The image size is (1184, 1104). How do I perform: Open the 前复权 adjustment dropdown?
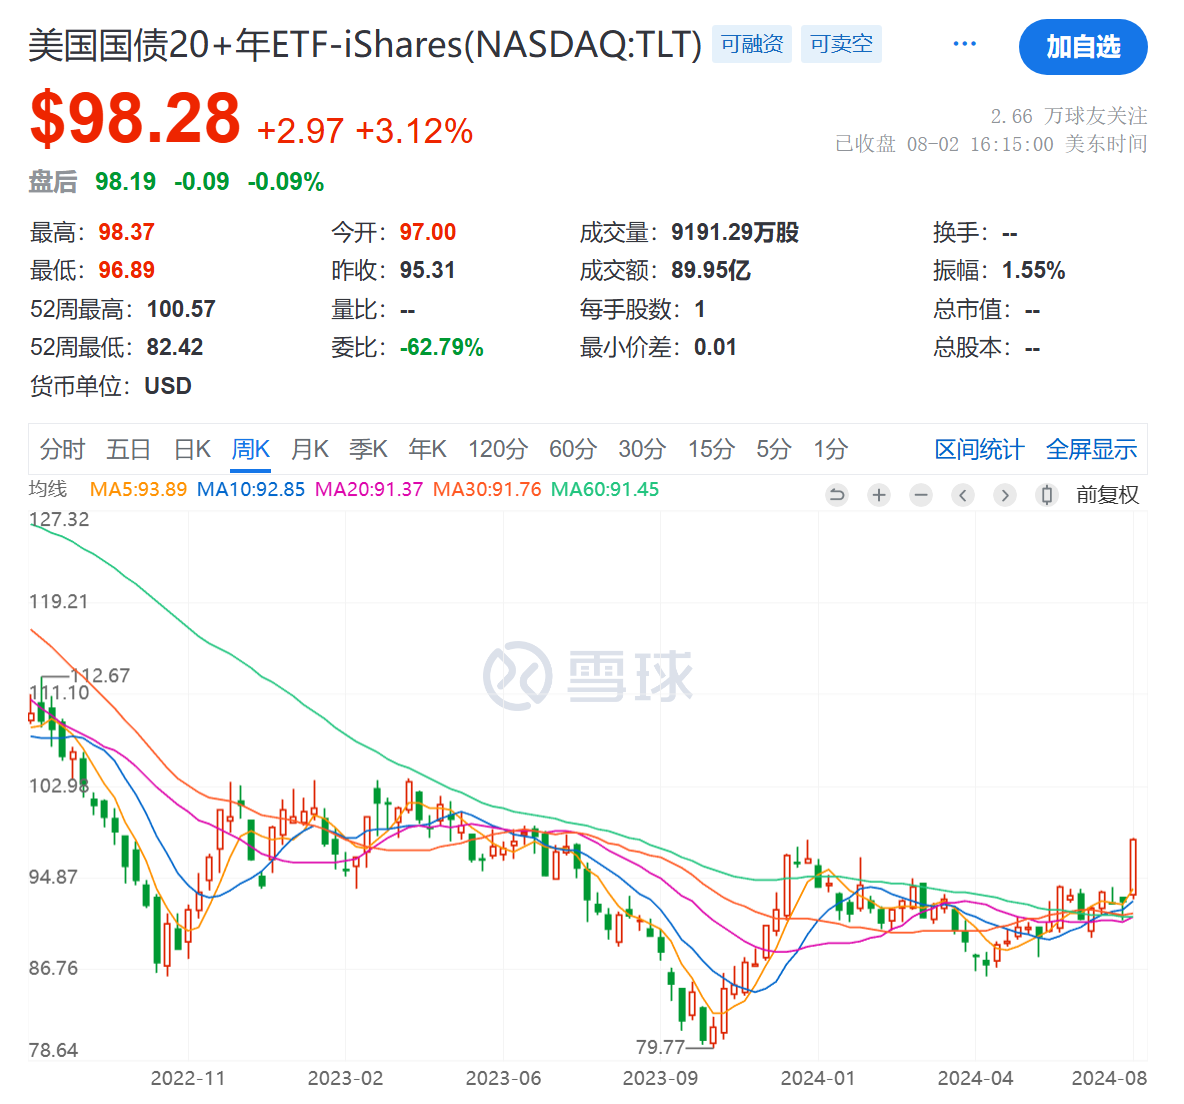1107,495
